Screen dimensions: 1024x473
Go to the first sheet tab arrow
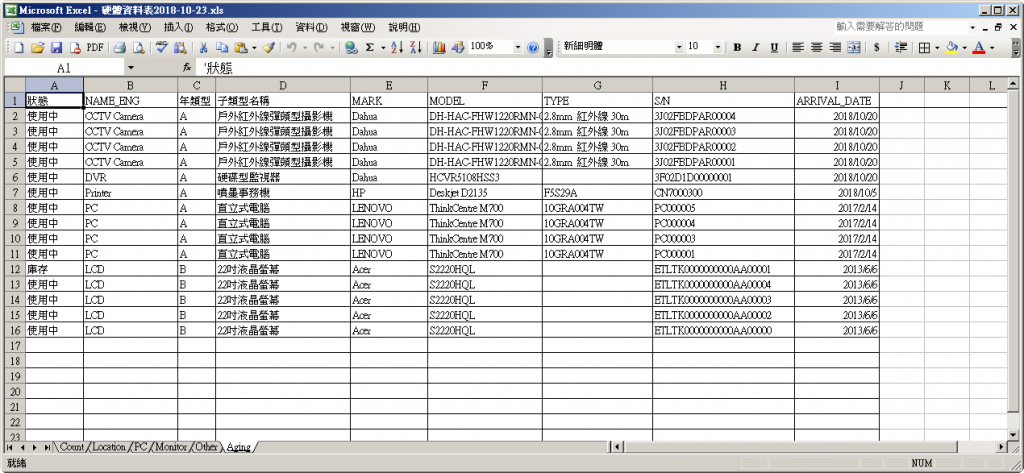click(x=10, y=448)
